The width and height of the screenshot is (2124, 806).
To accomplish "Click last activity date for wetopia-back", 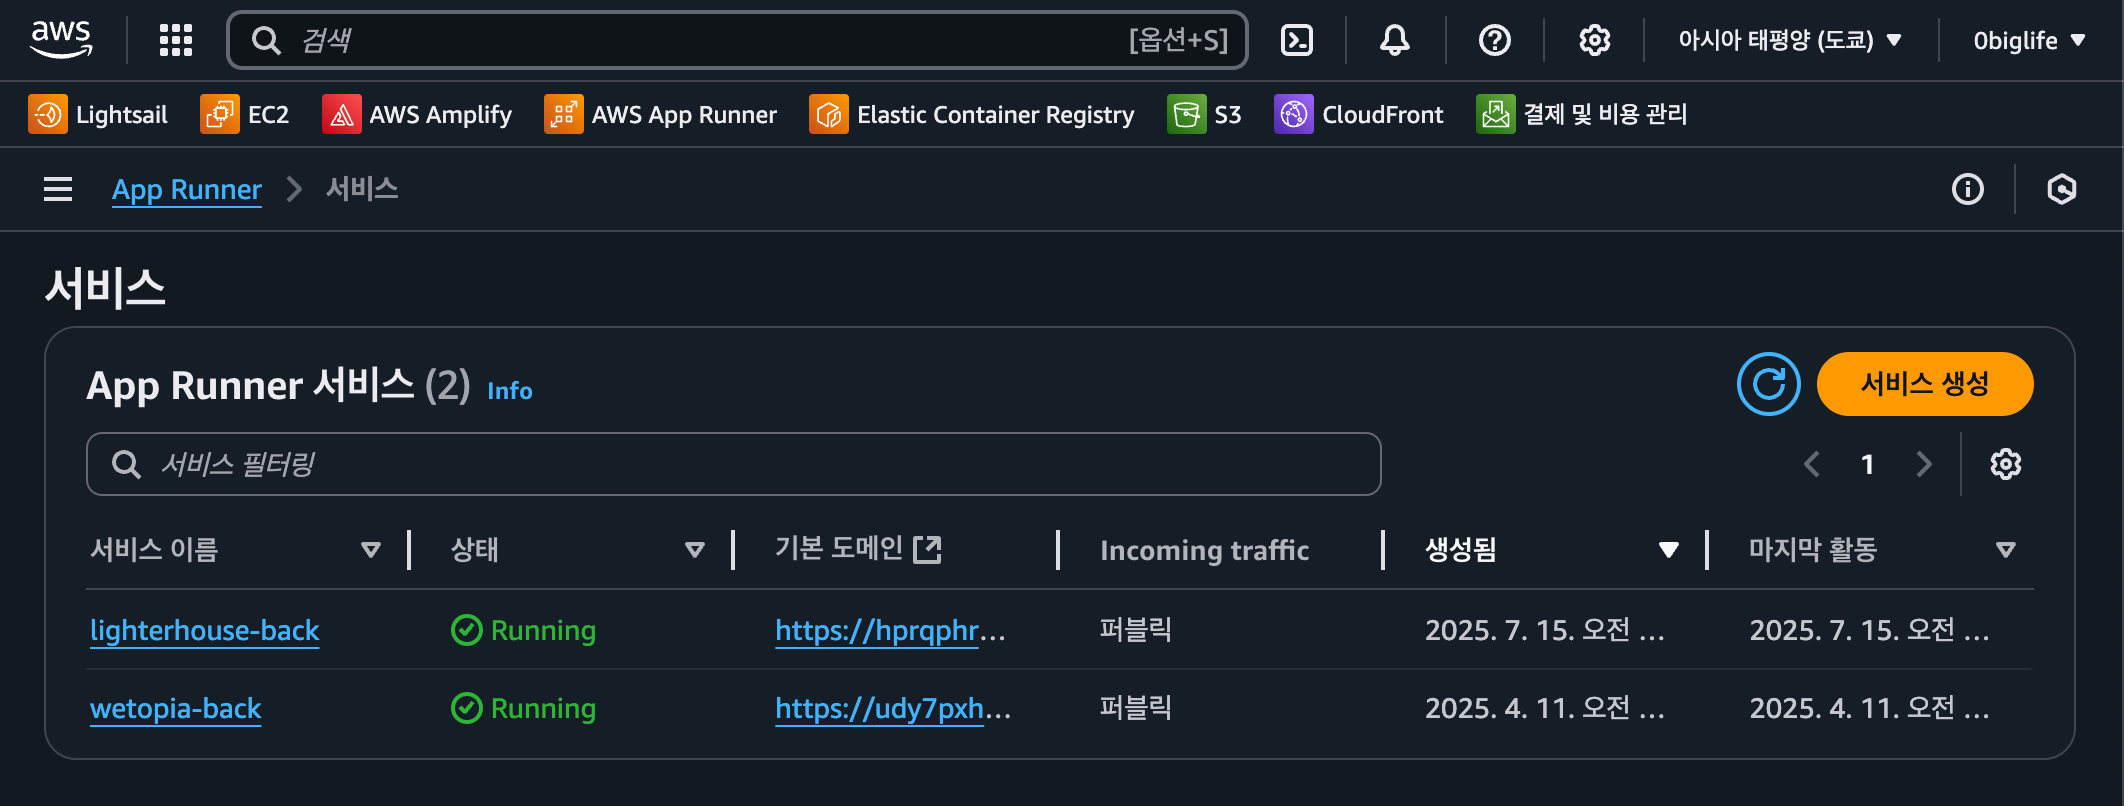I will [1869, 708].
